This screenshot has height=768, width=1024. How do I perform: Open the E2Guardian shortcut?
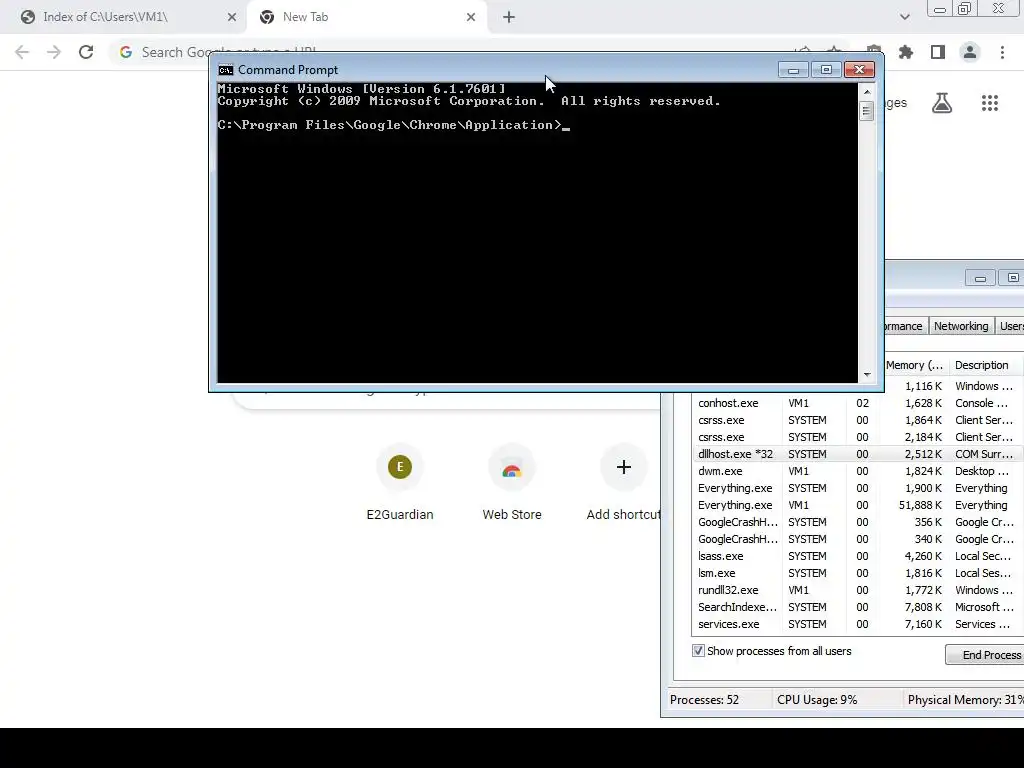(x=400, y=484)
